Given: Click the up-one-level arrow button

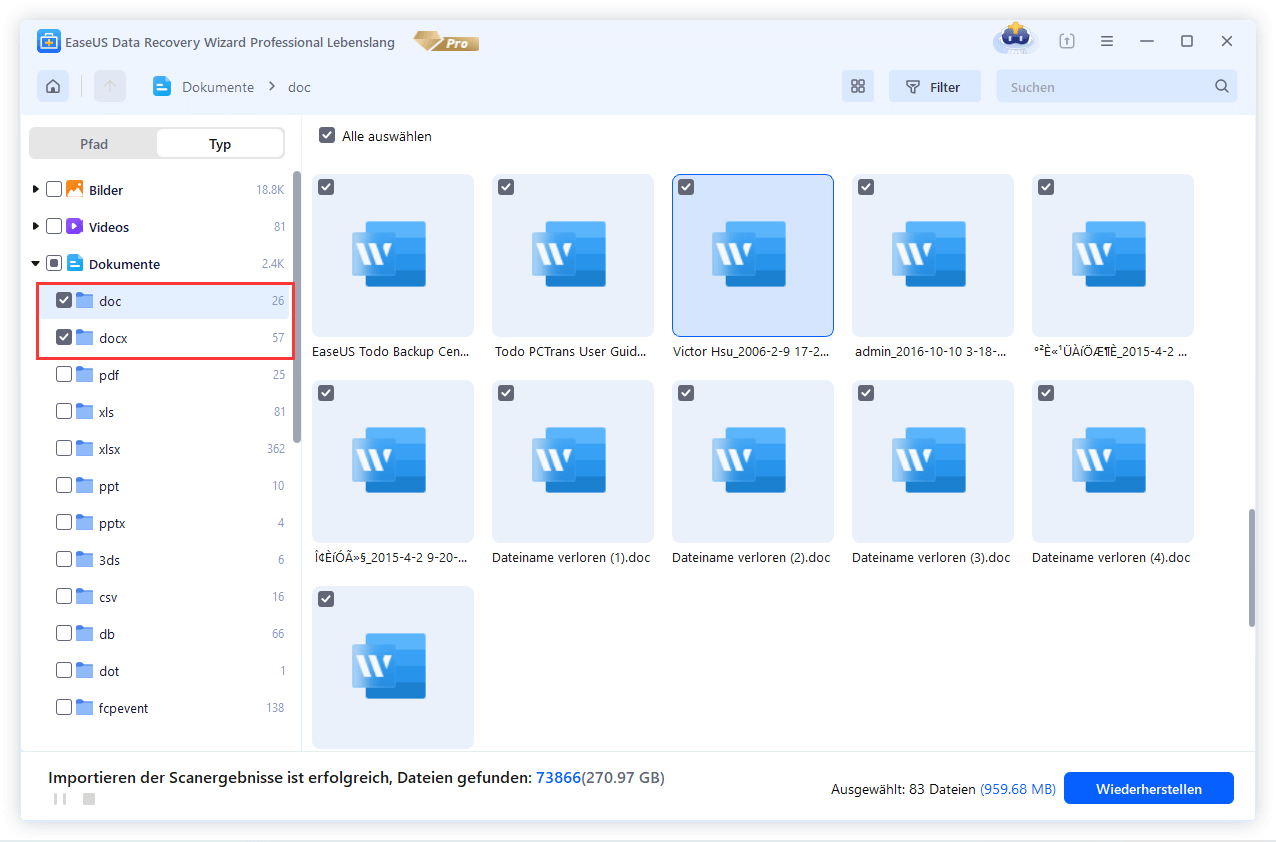Looking at the screenshot, I should click(x=110, y=87).
